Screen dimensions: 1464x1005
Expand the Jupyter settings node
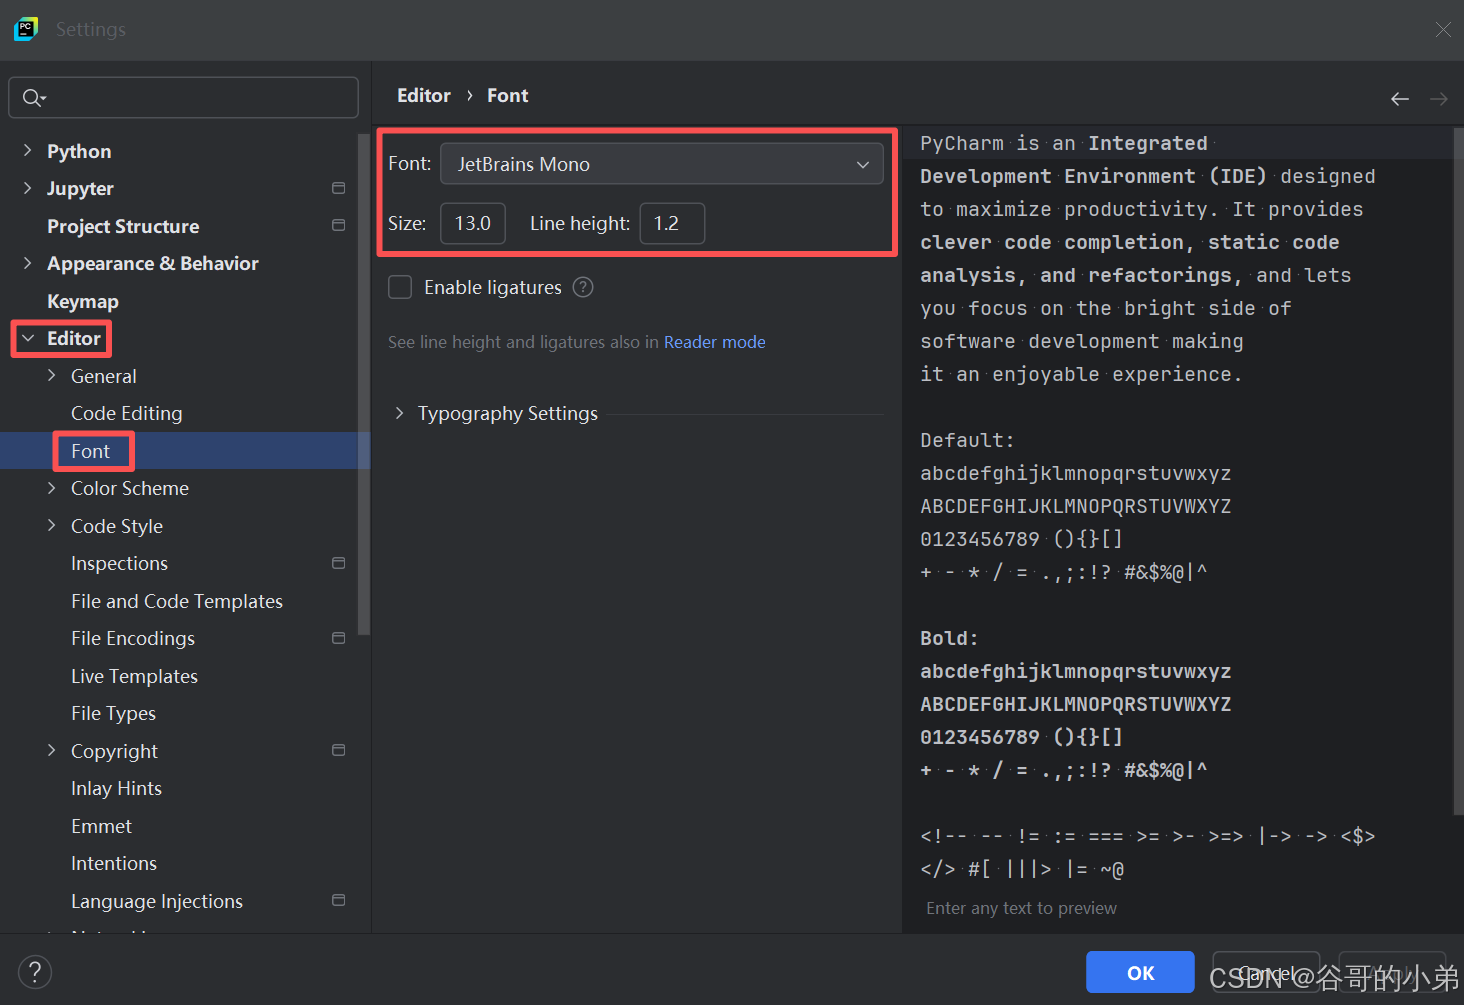(27, 188)
